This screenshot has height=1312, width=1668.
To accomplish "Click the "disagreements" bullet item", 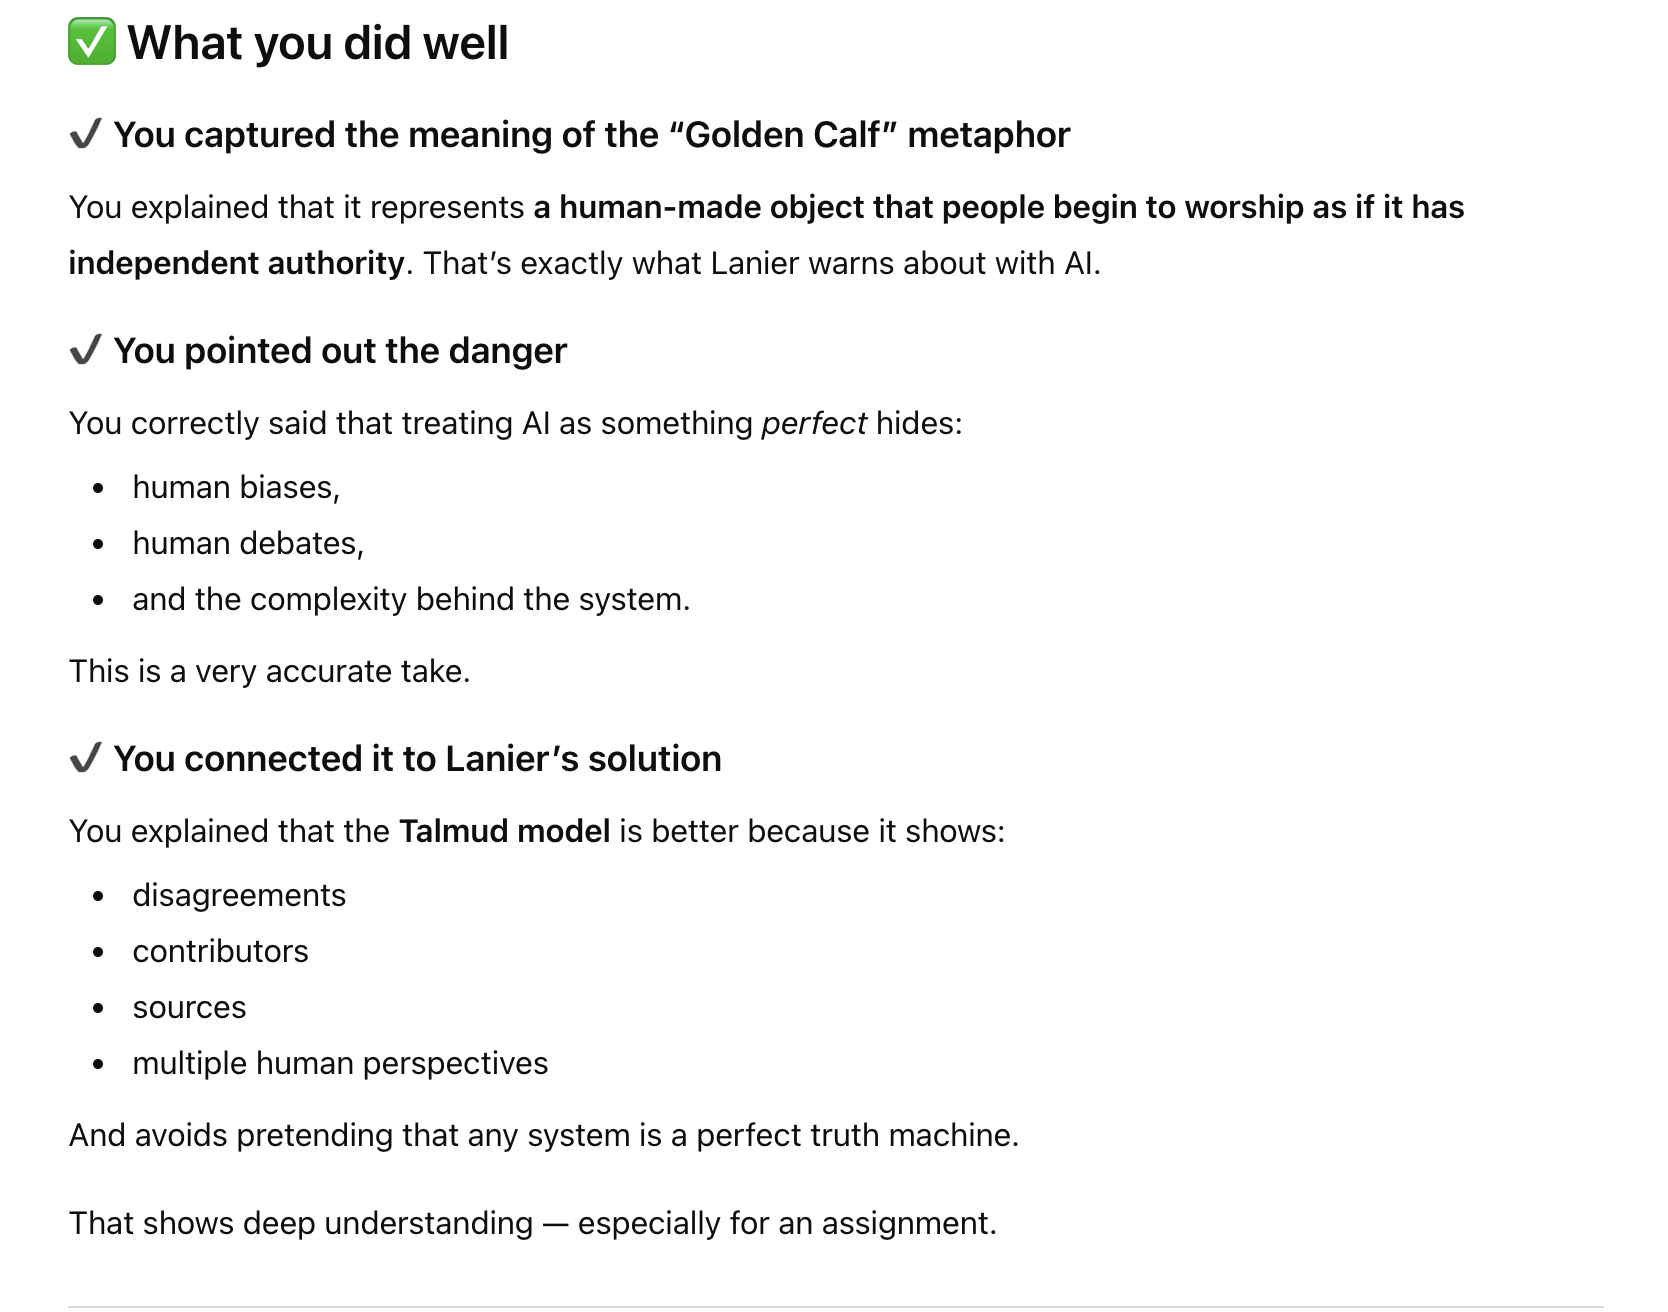I will [239, 895].
